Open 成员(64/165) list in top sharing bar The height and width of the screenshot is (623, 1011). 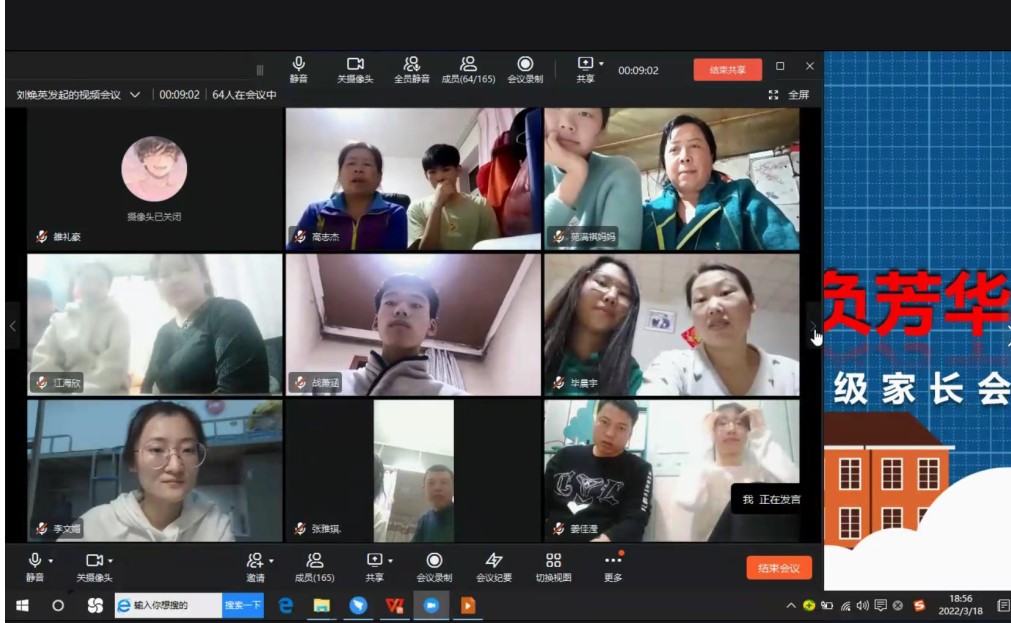click(x=468, y=68)
